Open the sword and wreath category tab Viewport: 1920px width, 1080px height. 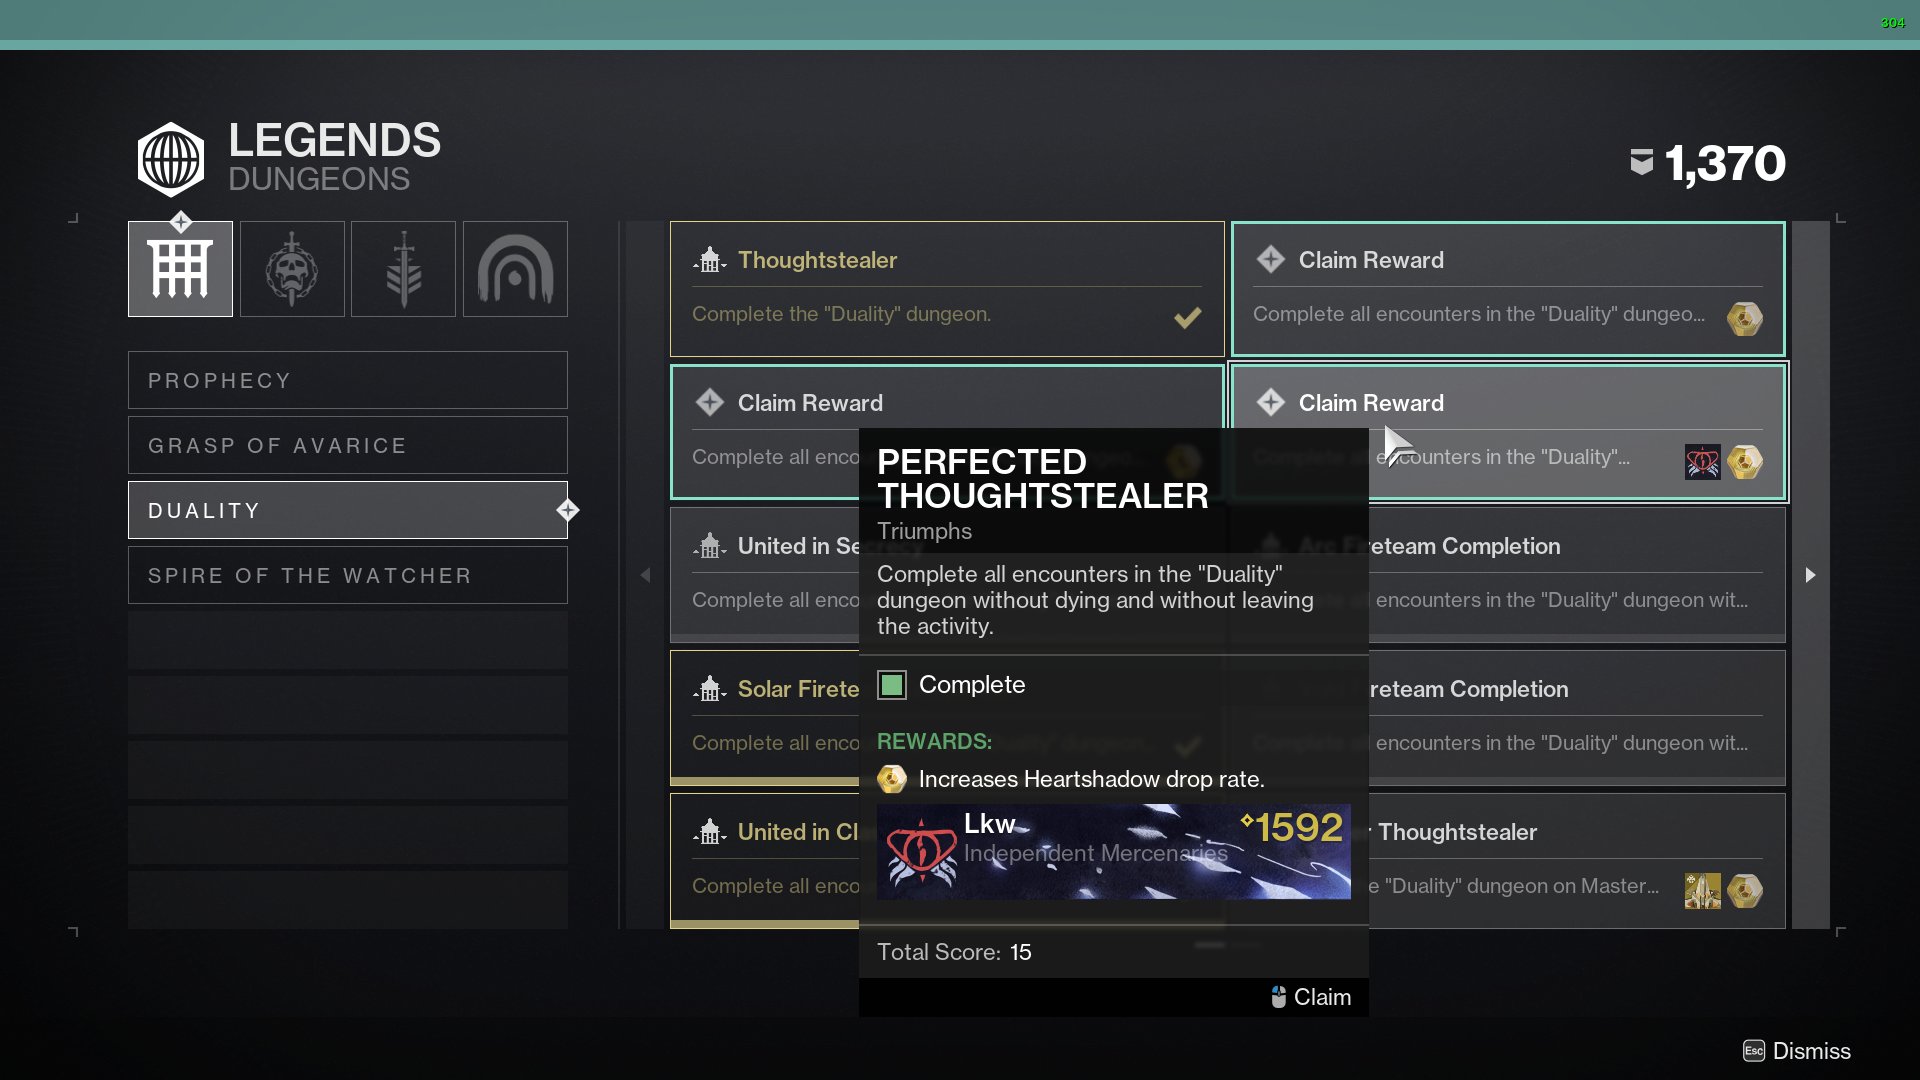(403, 269)
